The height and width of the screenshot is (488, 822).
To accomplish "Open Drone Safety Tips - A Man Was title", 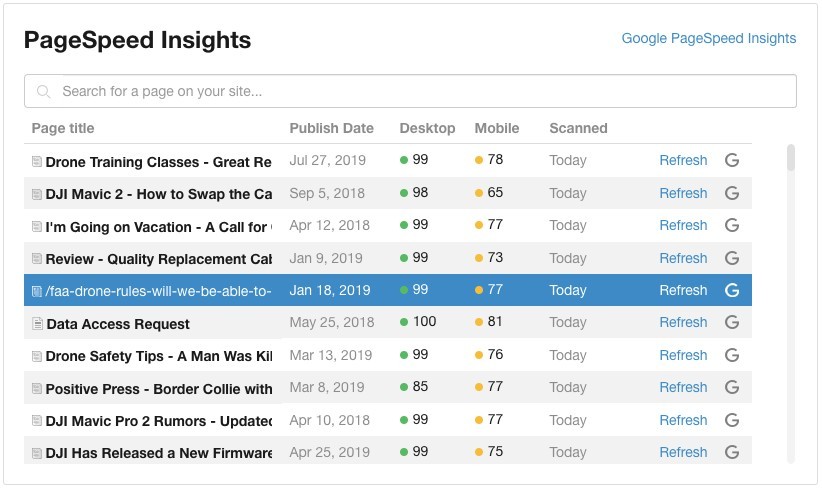I will click(x=158, y=356).
